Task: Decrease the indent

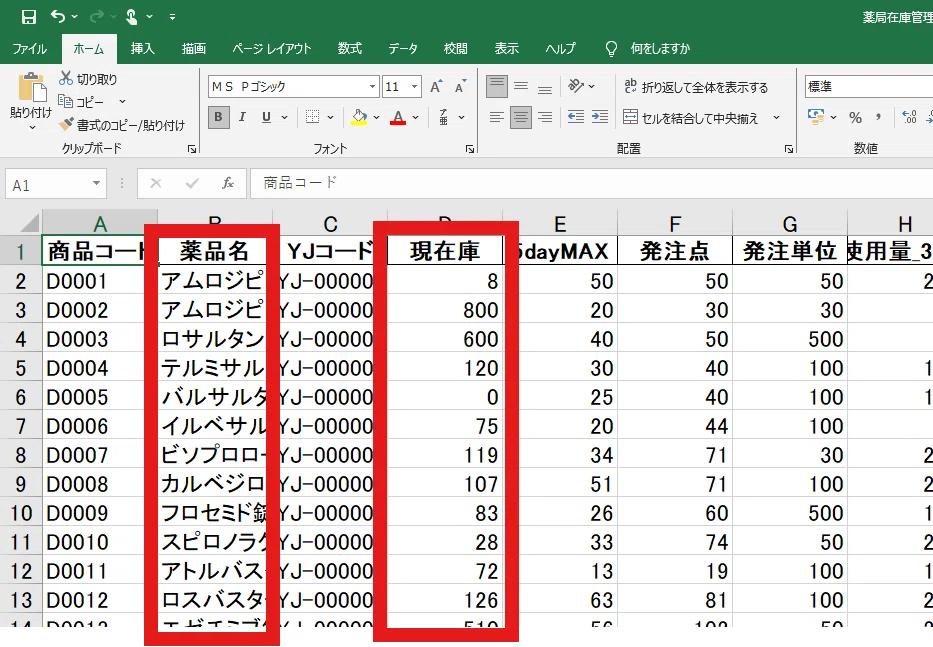Action: click(x=575, y=117)
